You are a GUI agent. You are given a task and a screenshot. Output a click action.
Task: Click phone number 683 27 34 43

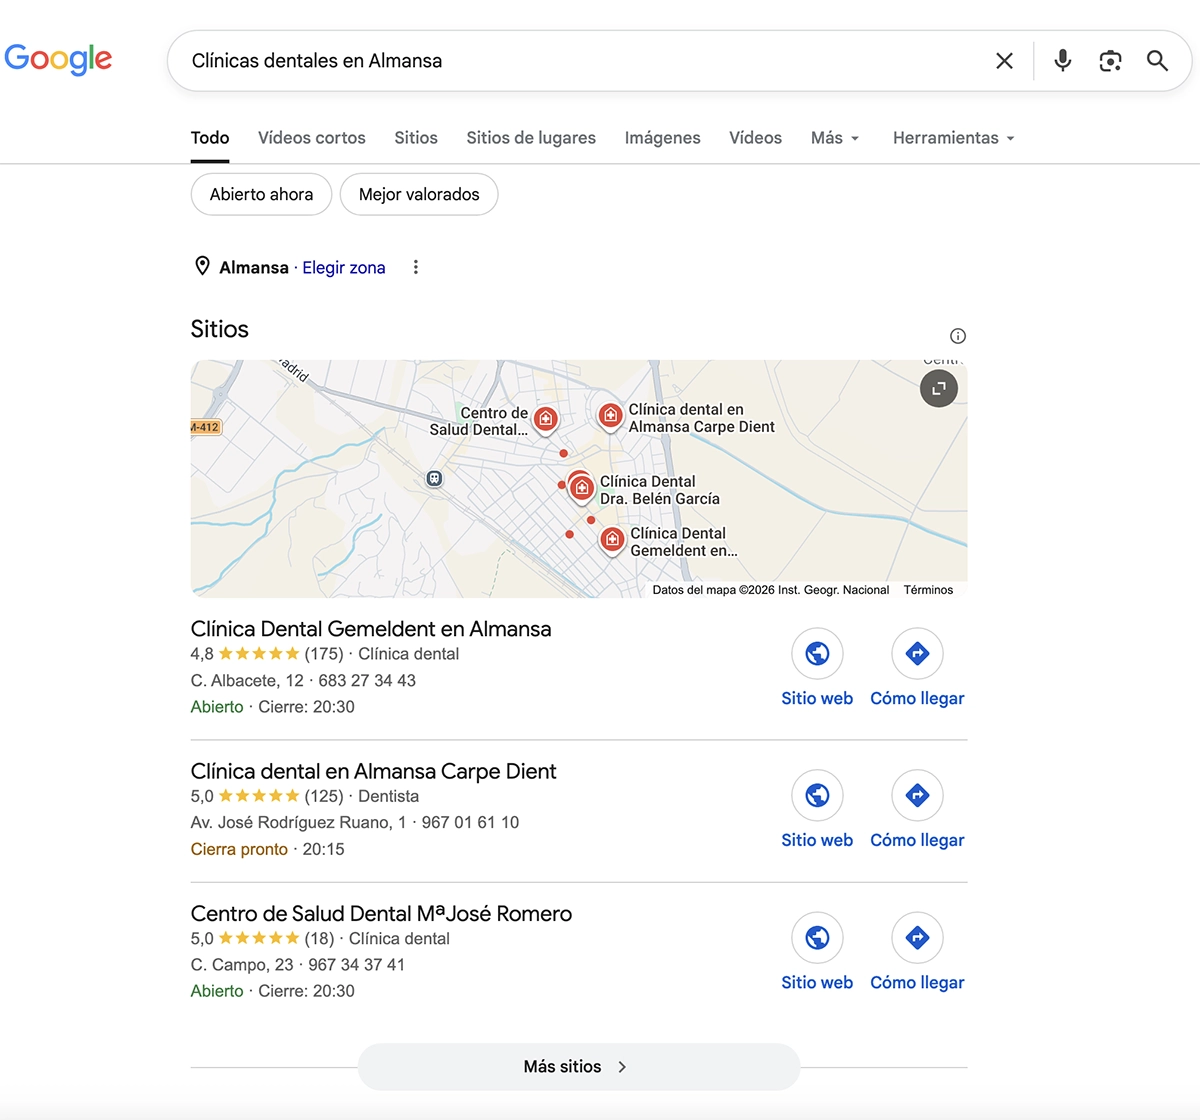coord(367,680)
